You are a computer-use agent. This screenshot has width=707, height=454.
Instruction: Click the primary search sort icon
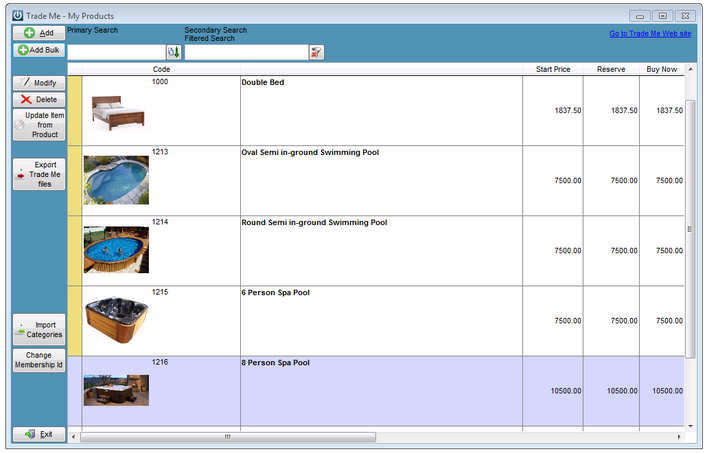[174, 52]
